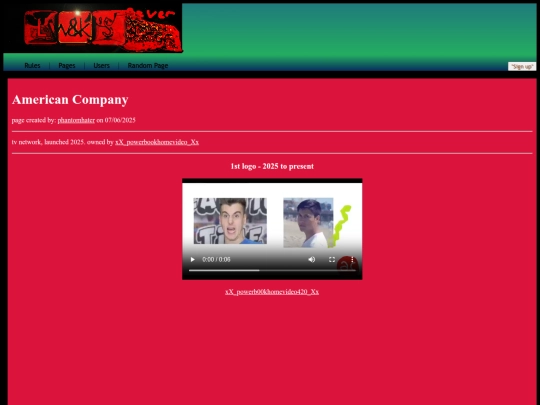The width and height of the screenshot is (540, 405).
Task: Open the Pages menu item
Action: click(x=67, y=65)
